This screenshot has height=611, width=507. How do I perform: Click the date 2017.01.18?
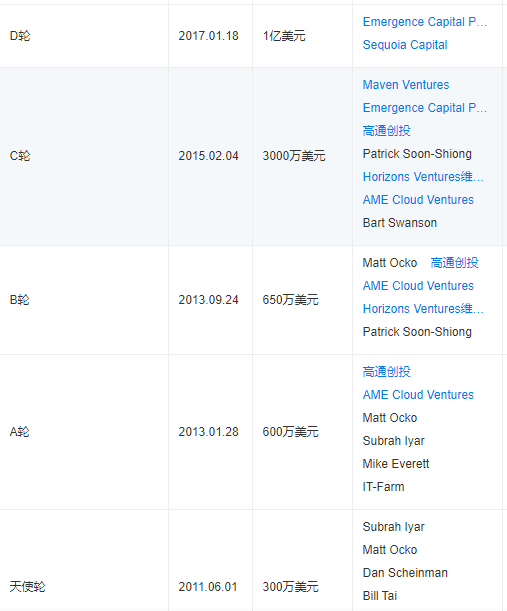coord(208,36)
